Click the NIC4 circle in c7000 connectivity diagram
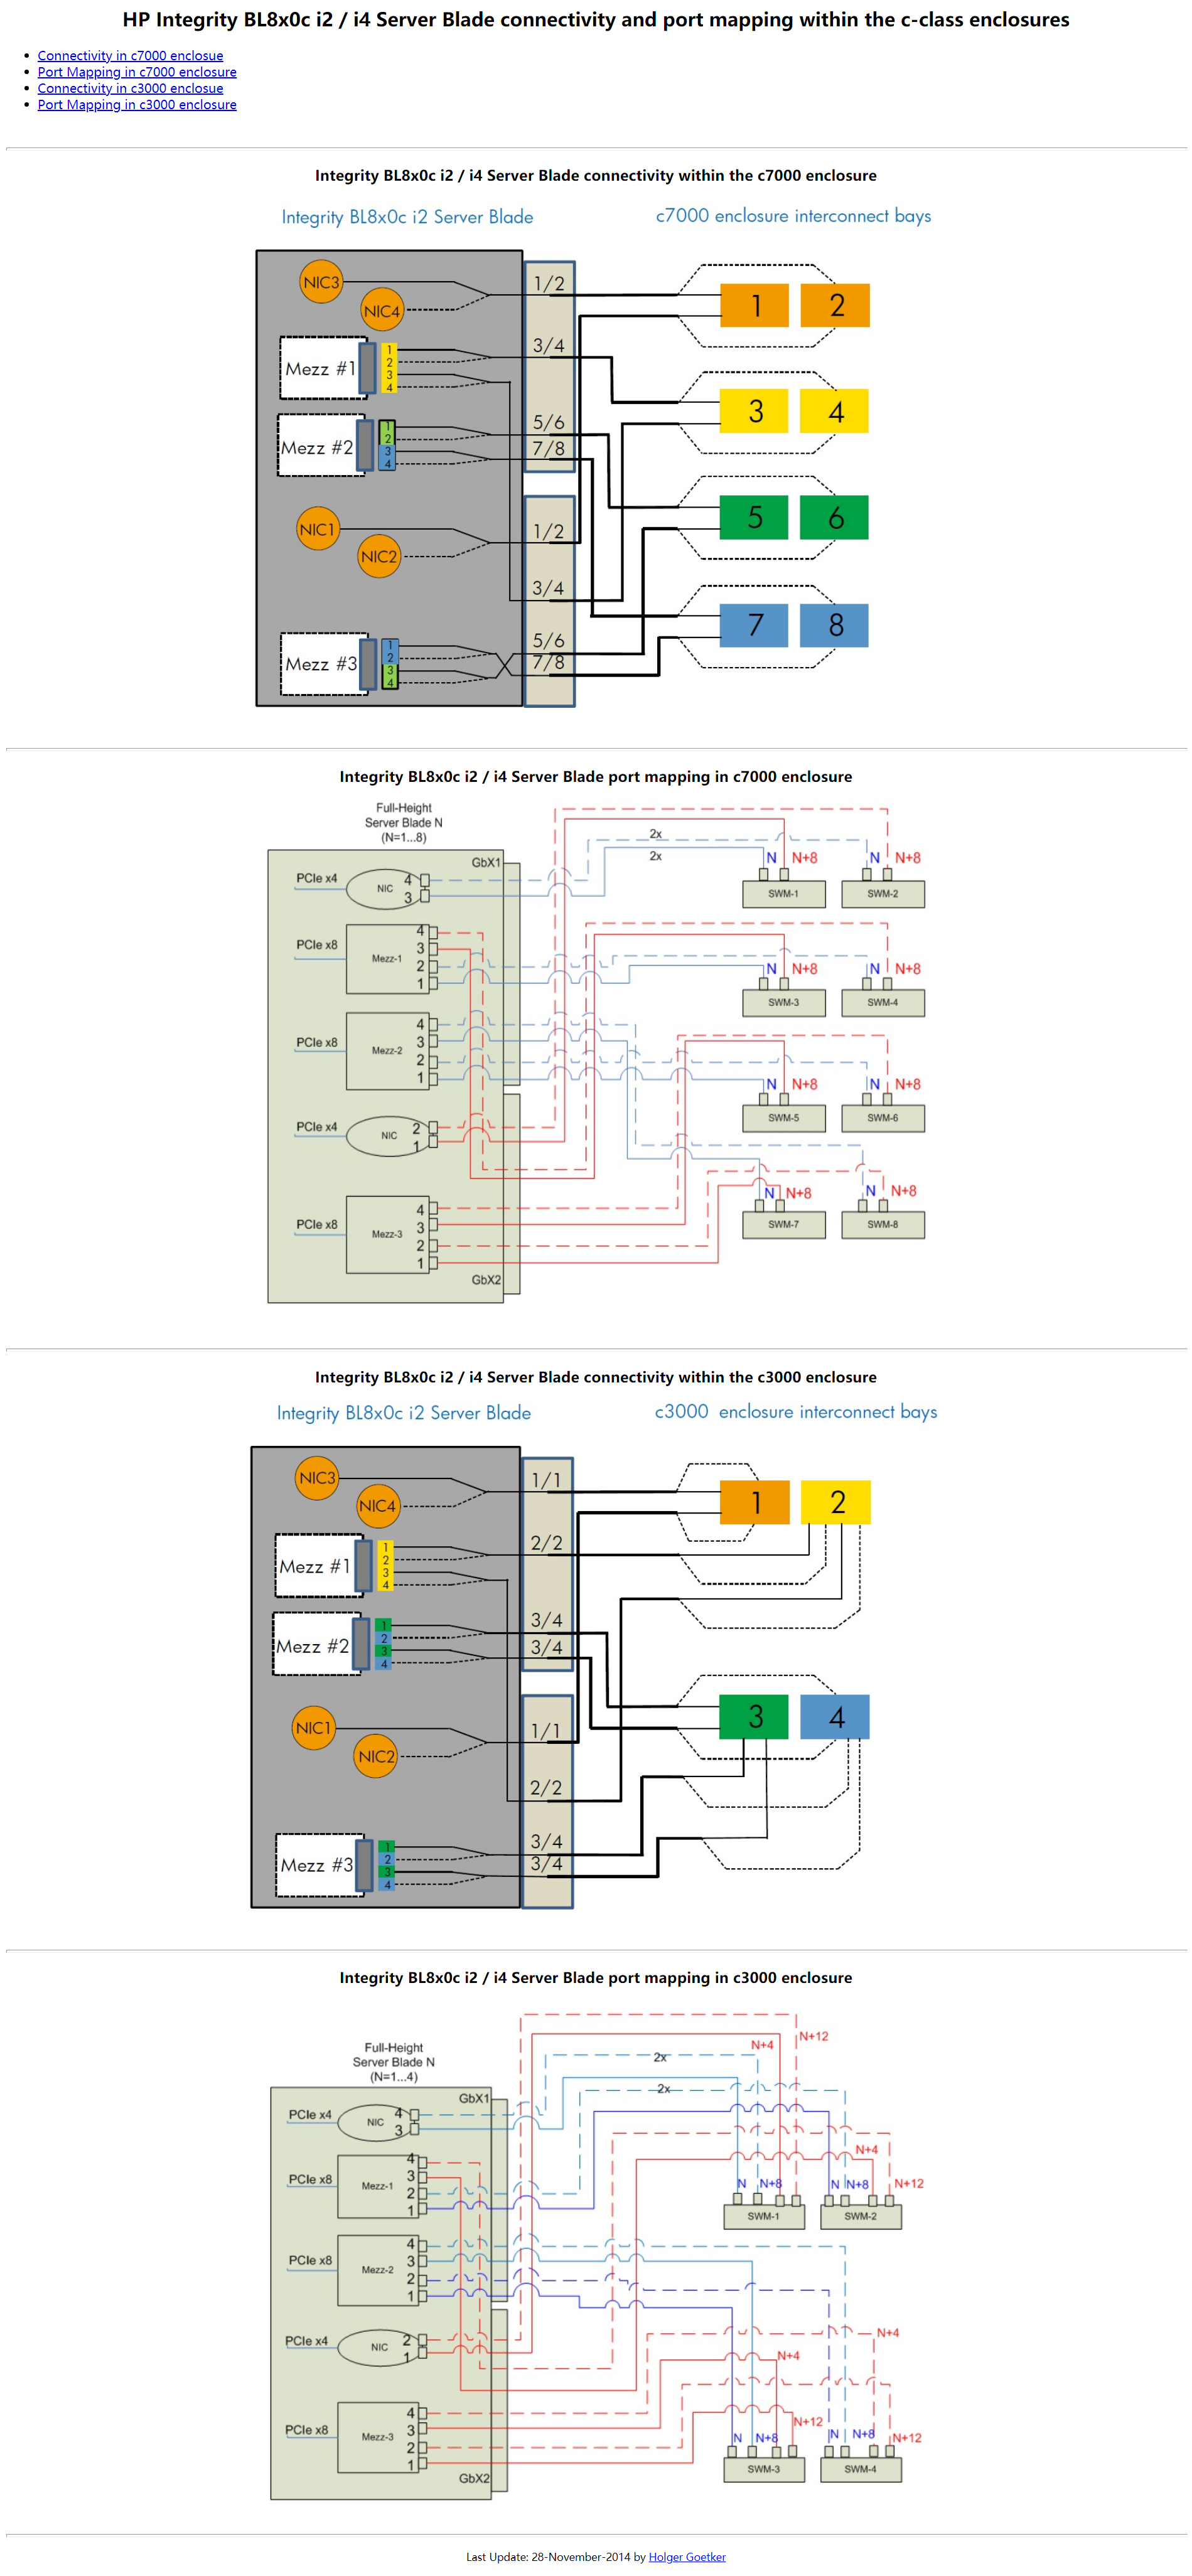 pyautogui.click(x=382, y=311)
